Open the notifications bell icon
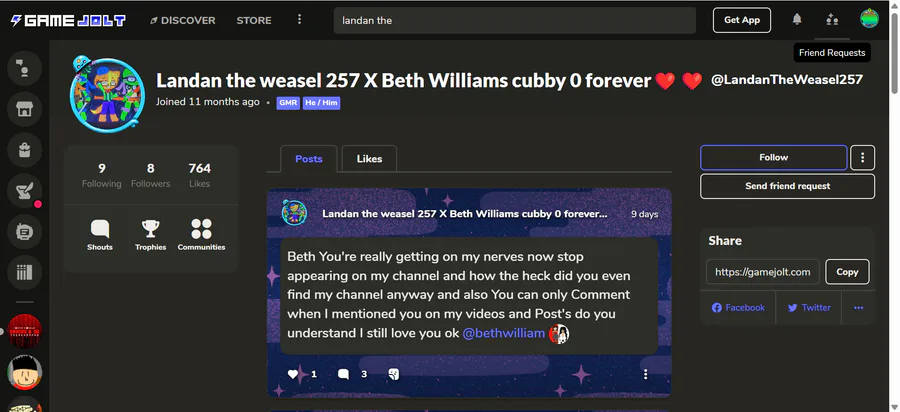The image size is (900, 412). 797,20
